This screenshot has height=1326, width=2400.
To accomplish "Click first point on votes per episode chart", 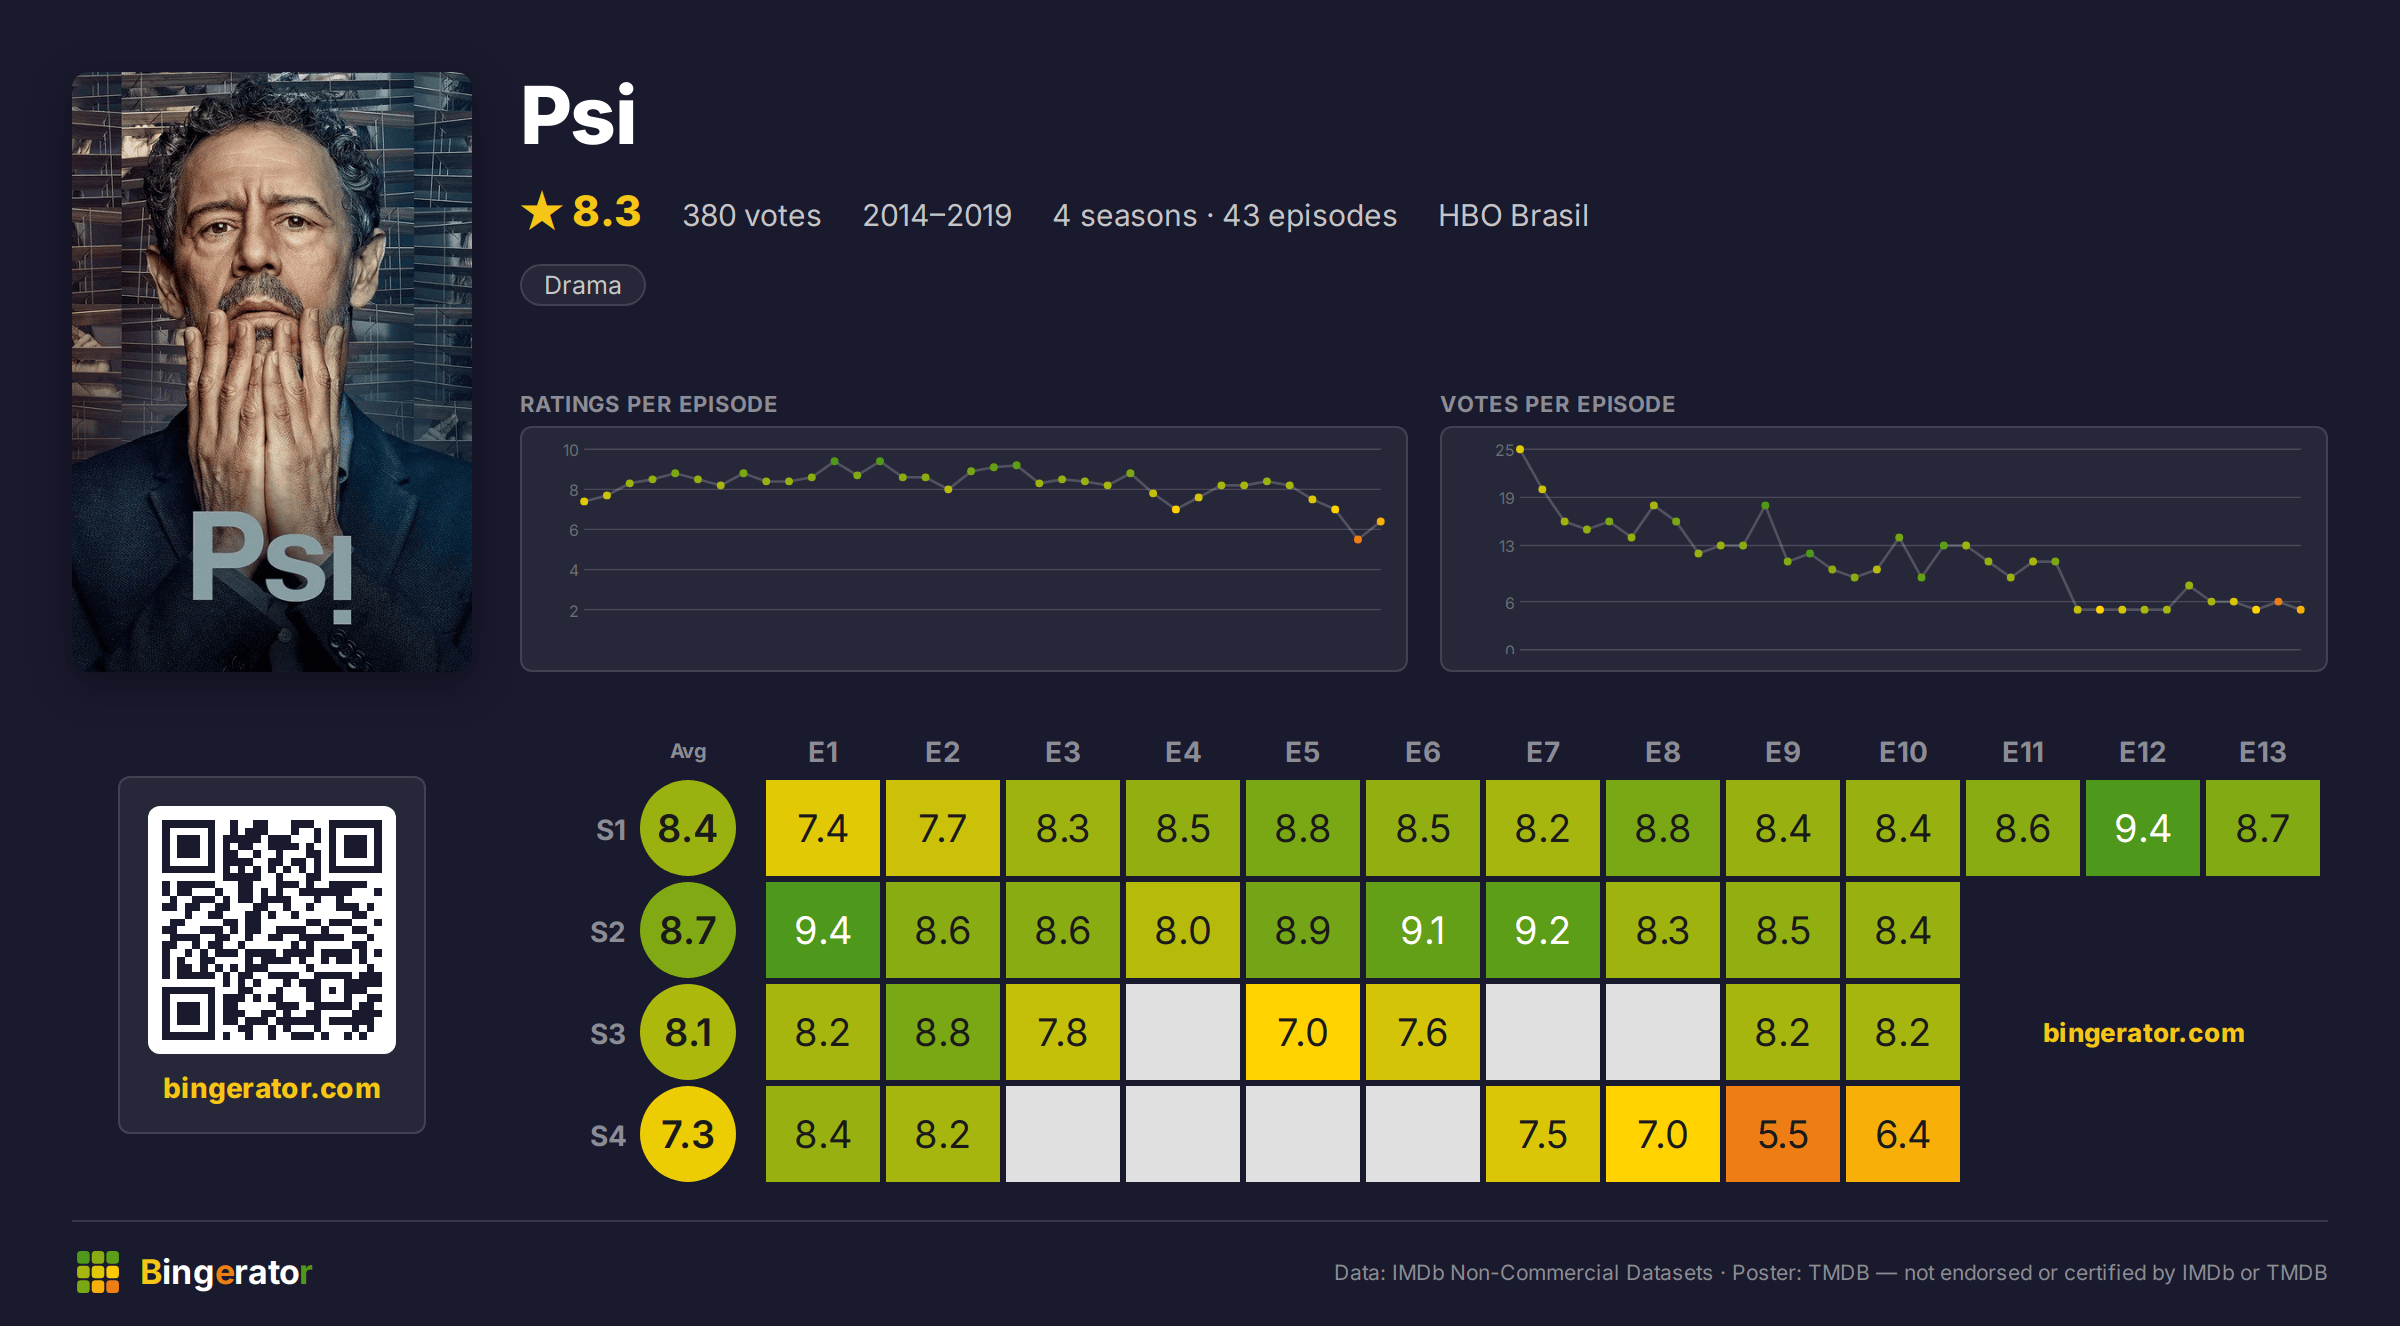I will click(1520, 450).
